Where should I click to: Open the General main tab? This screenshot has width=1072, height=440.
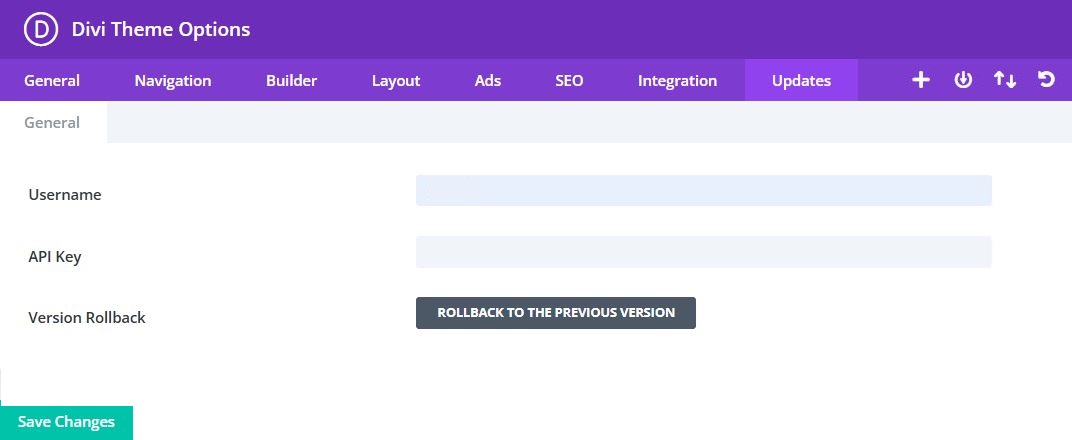pos(52,81)
